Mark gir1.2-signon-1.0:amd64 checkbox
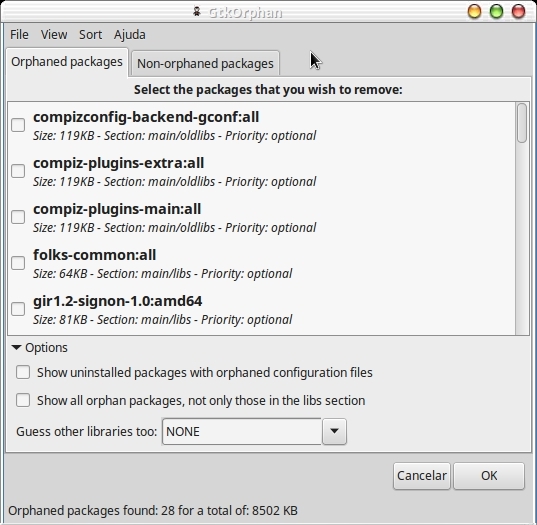The height and width of the screenshot is (525, 537). 18,309
